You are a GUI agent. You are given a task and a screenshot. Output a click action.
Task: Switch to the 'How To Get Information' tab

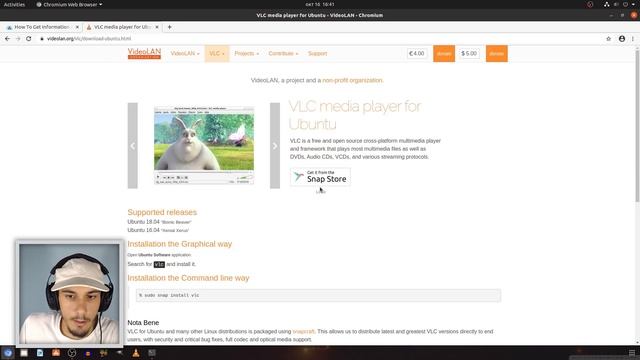tap(42, 27)
